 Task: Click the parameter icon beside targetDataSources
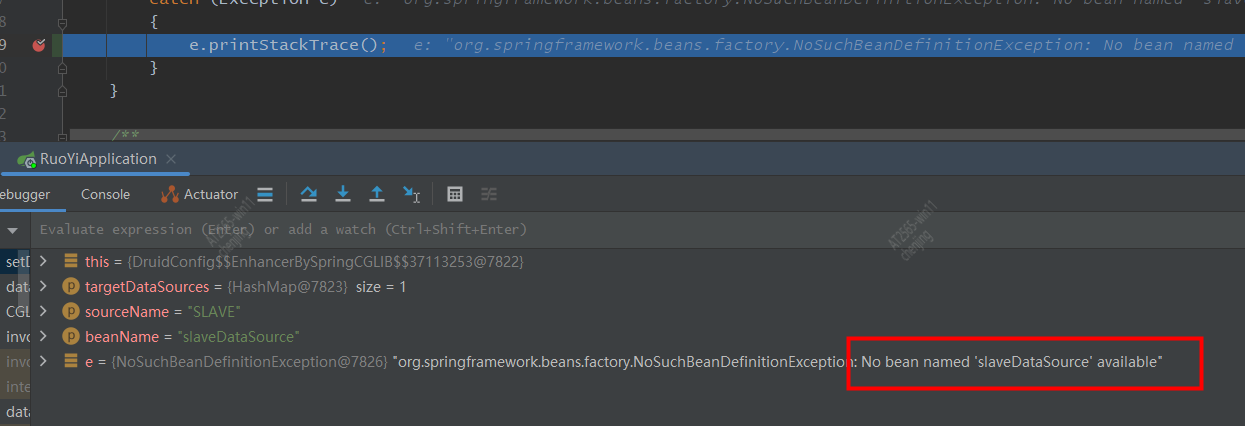coord(70,287)
